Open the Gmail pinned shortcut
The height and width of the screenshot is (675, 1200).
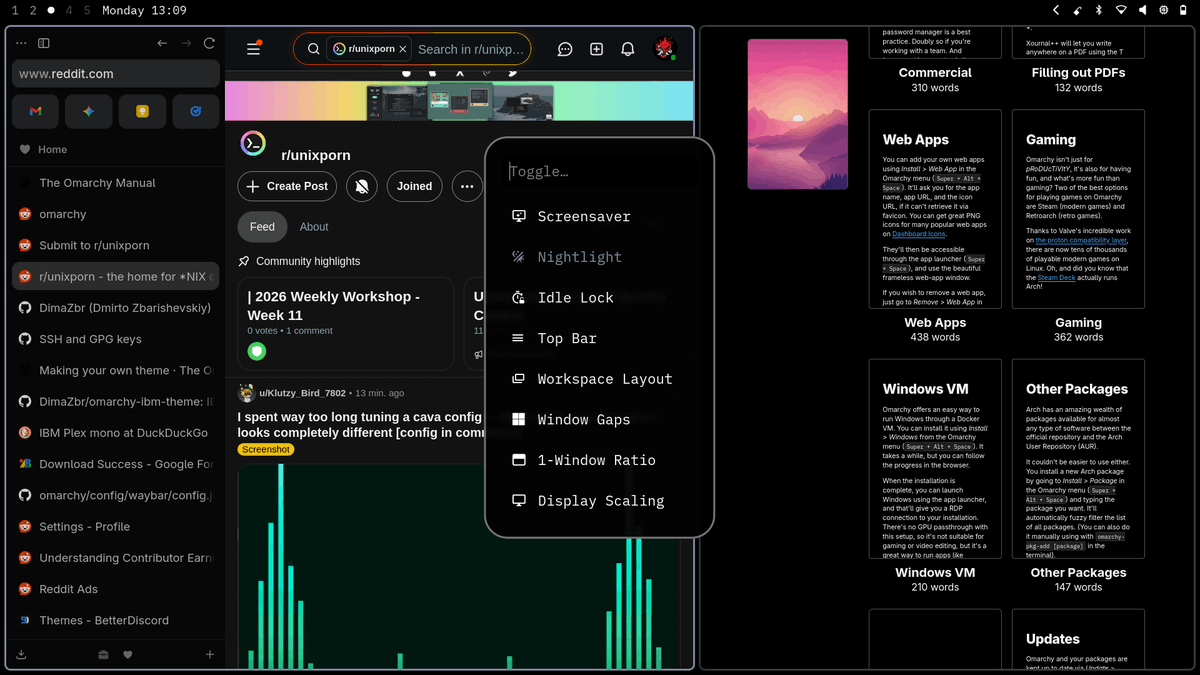point(35,112)
